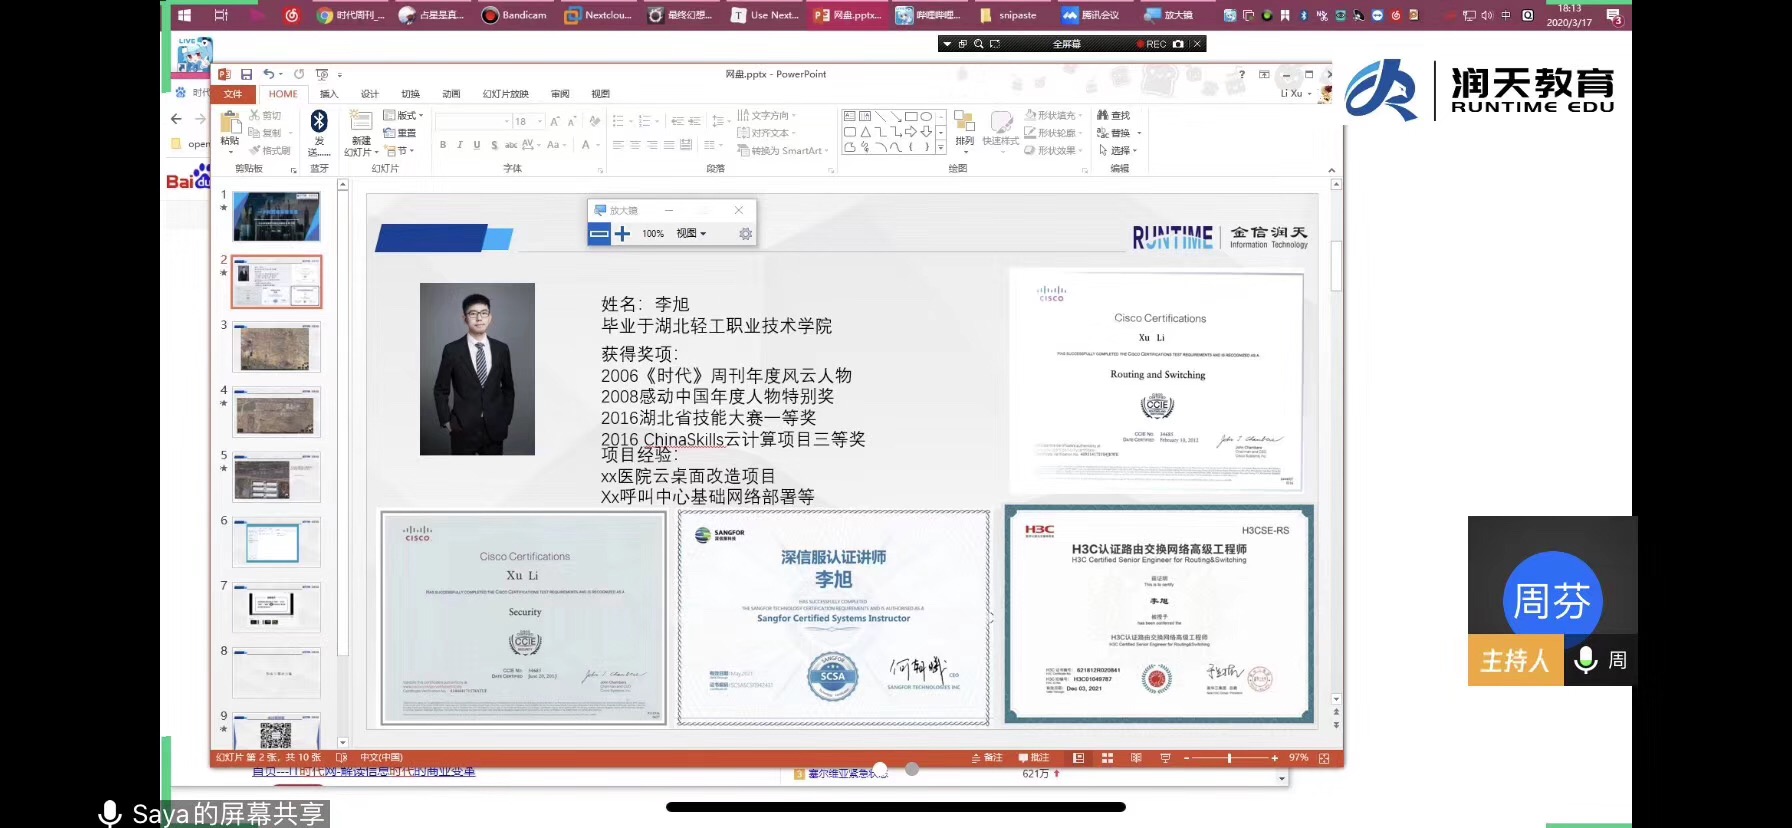Image resolution: width=1792 pixels, height=828 pixels.
Task: Click the Find (查找) button
Action: (1114, 116)
